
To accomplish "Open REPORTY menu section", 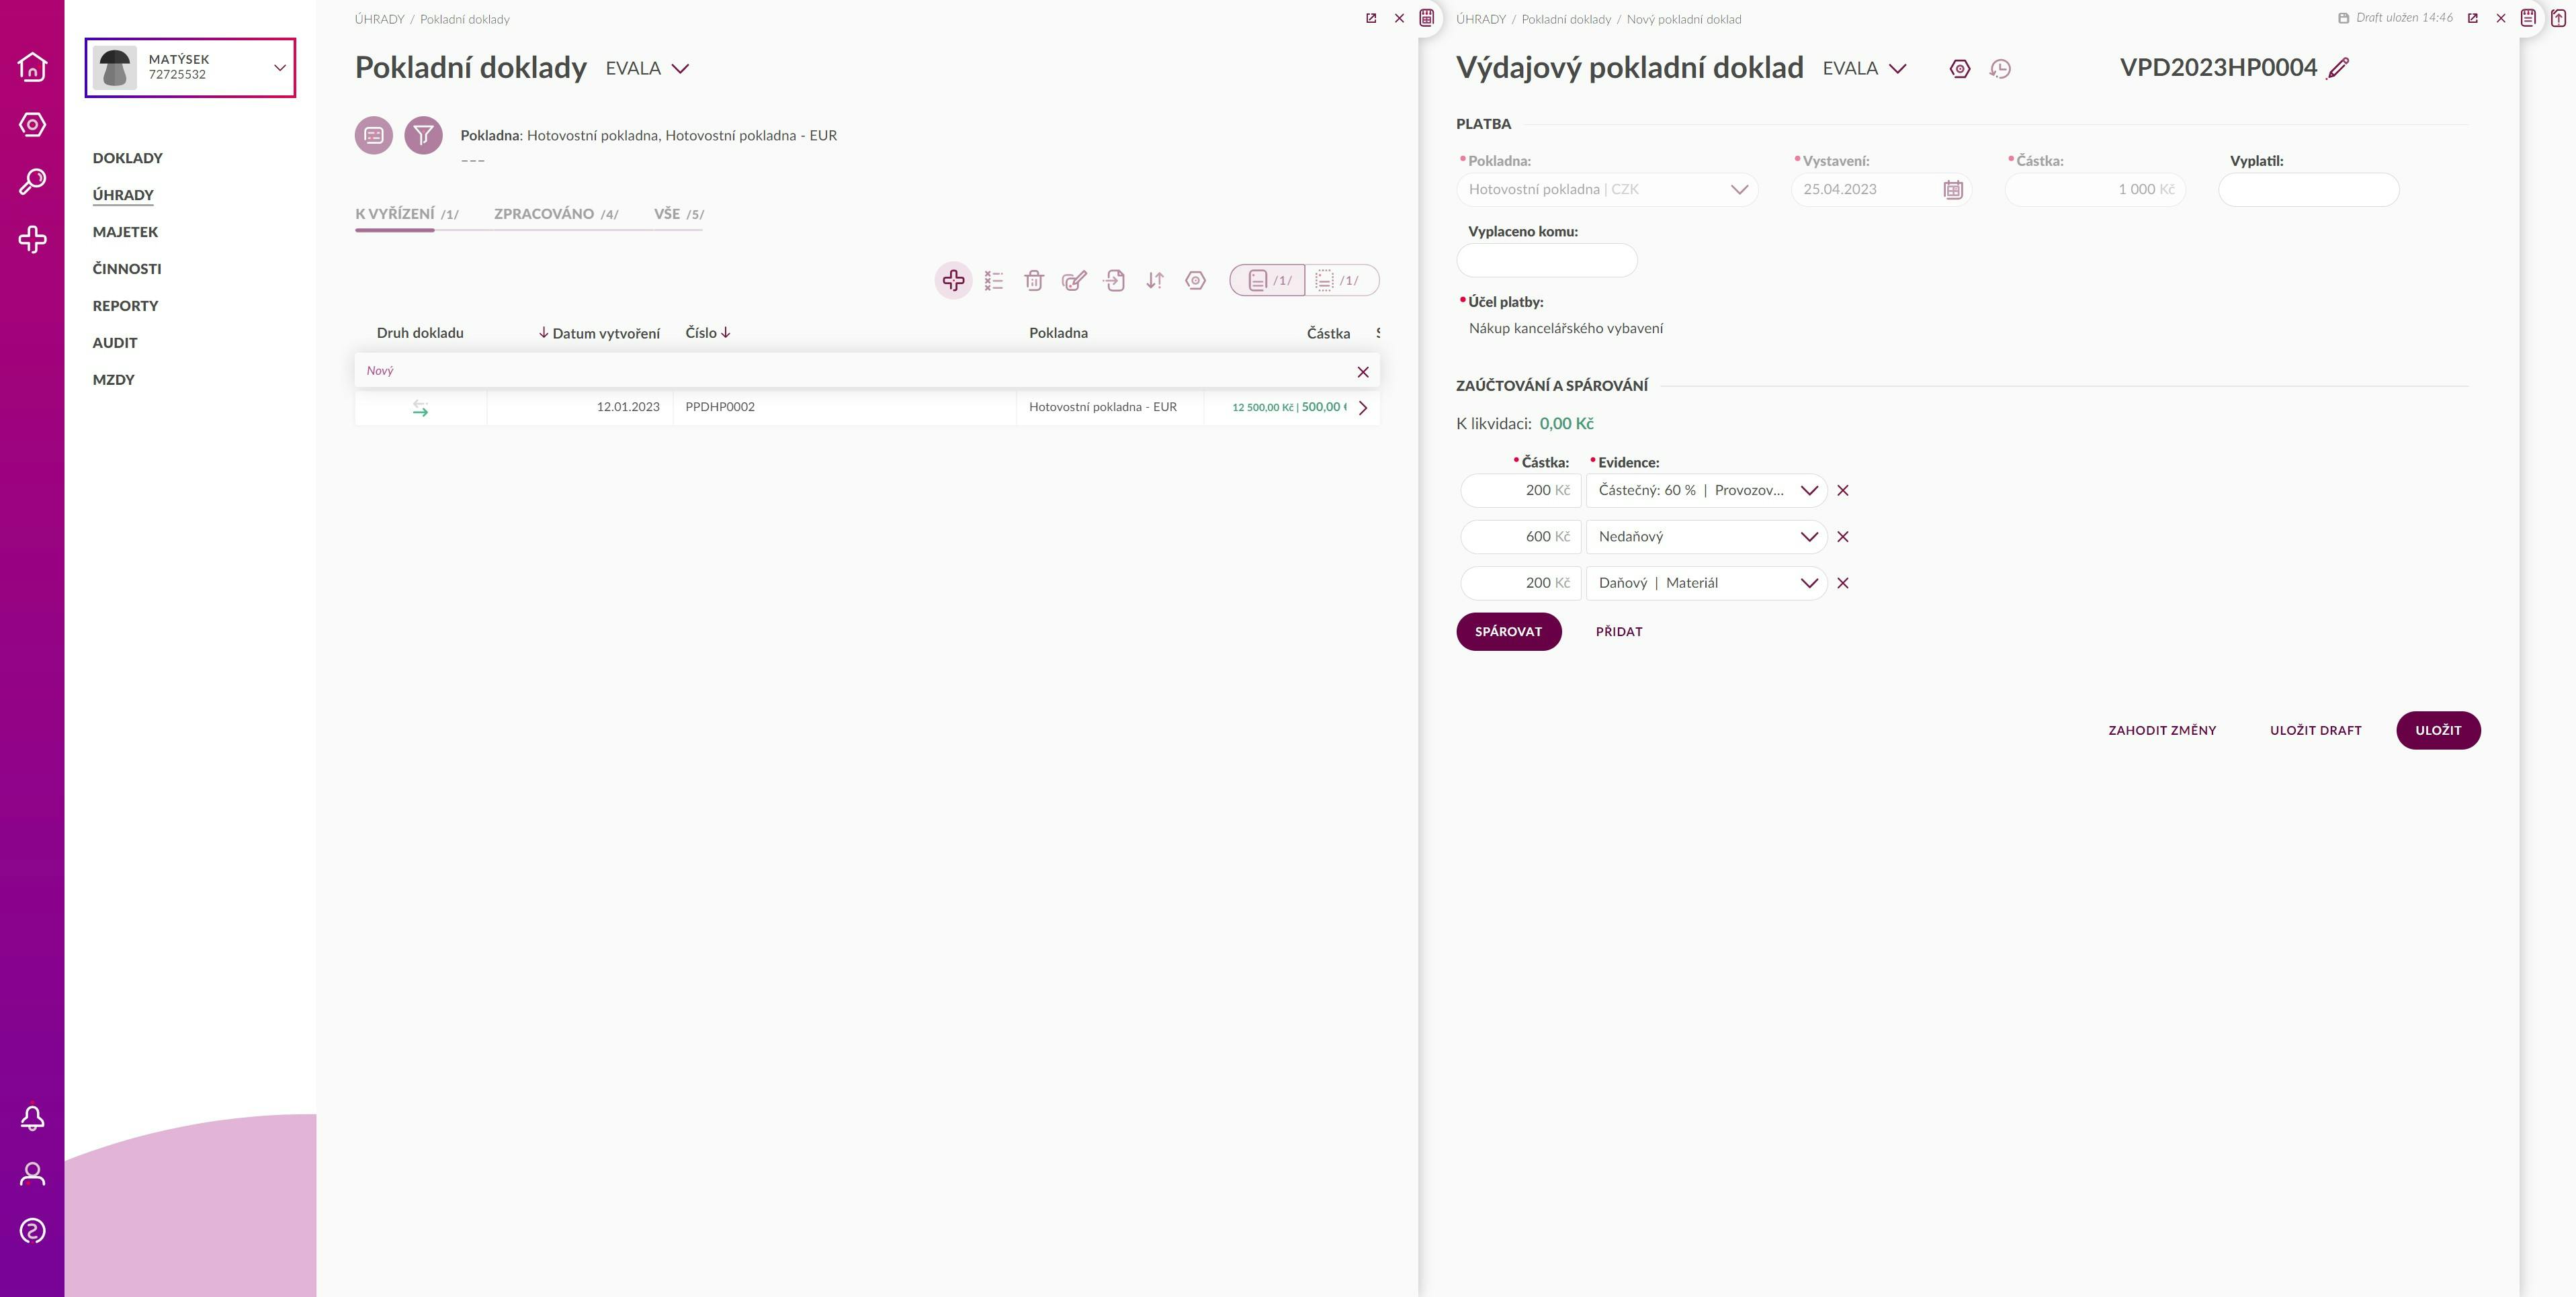I will click(125, 306).
